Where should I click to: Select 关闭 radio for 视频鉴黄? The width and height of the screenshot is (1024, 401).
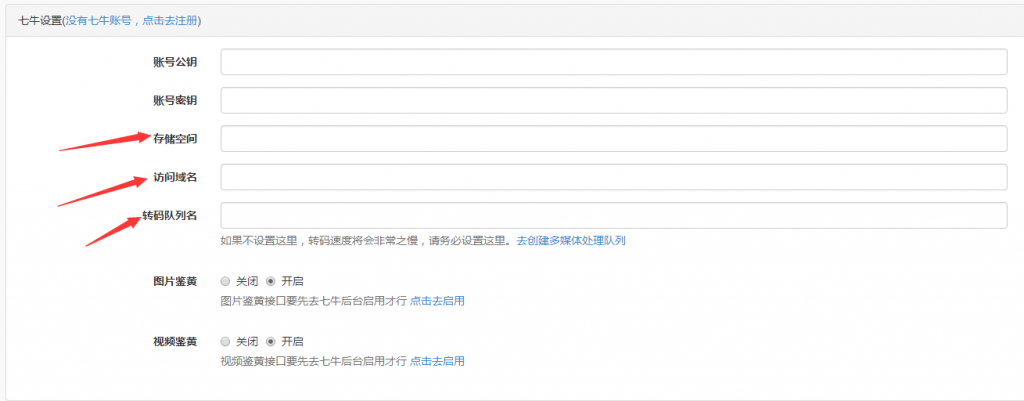click(225, 342)
